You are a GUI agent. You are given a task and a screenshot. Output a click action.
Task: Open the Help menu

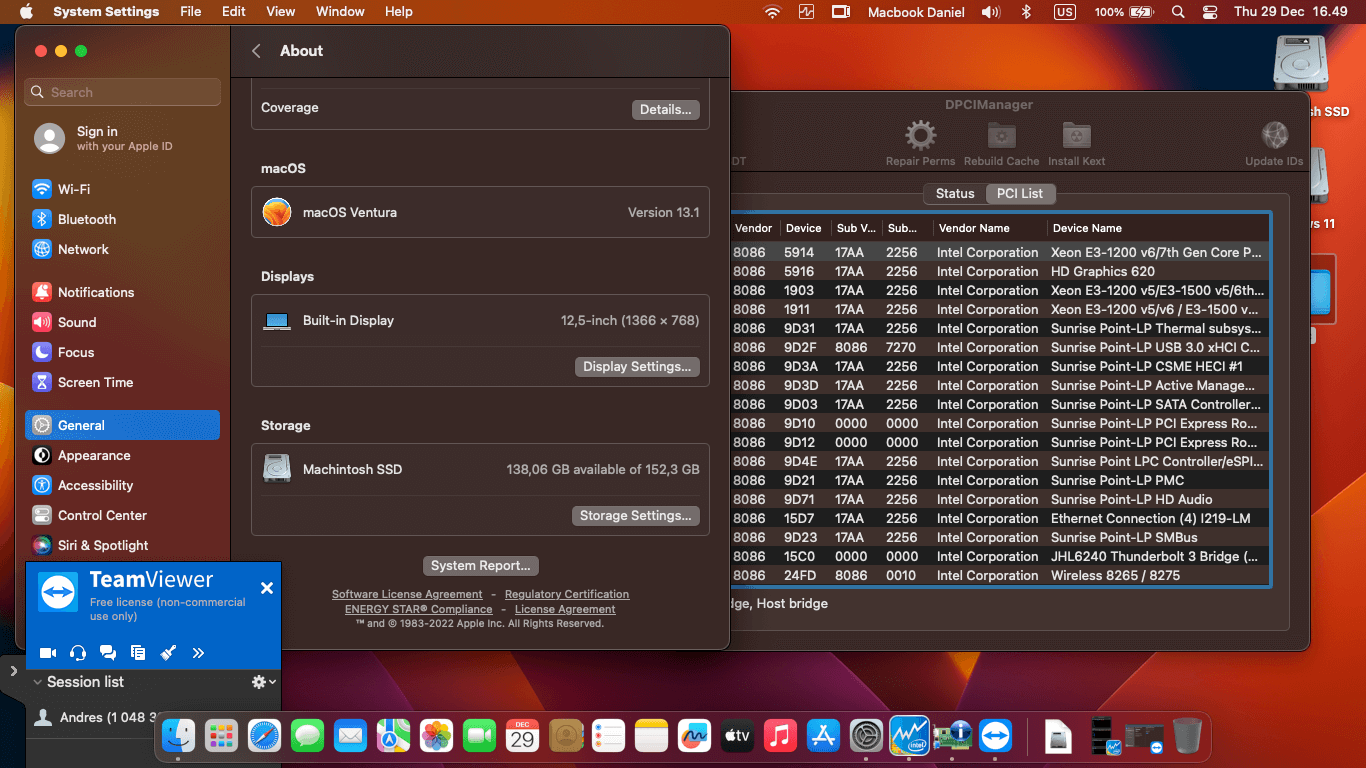(x=399, y=12)
